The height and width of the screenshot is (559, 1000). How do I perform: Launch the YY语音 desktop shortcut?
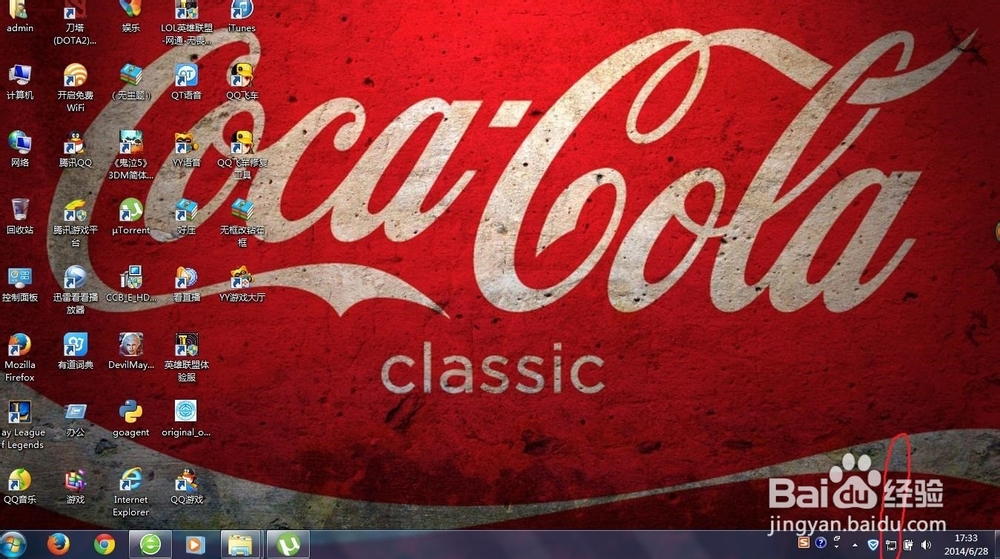[x=186, y=149]
